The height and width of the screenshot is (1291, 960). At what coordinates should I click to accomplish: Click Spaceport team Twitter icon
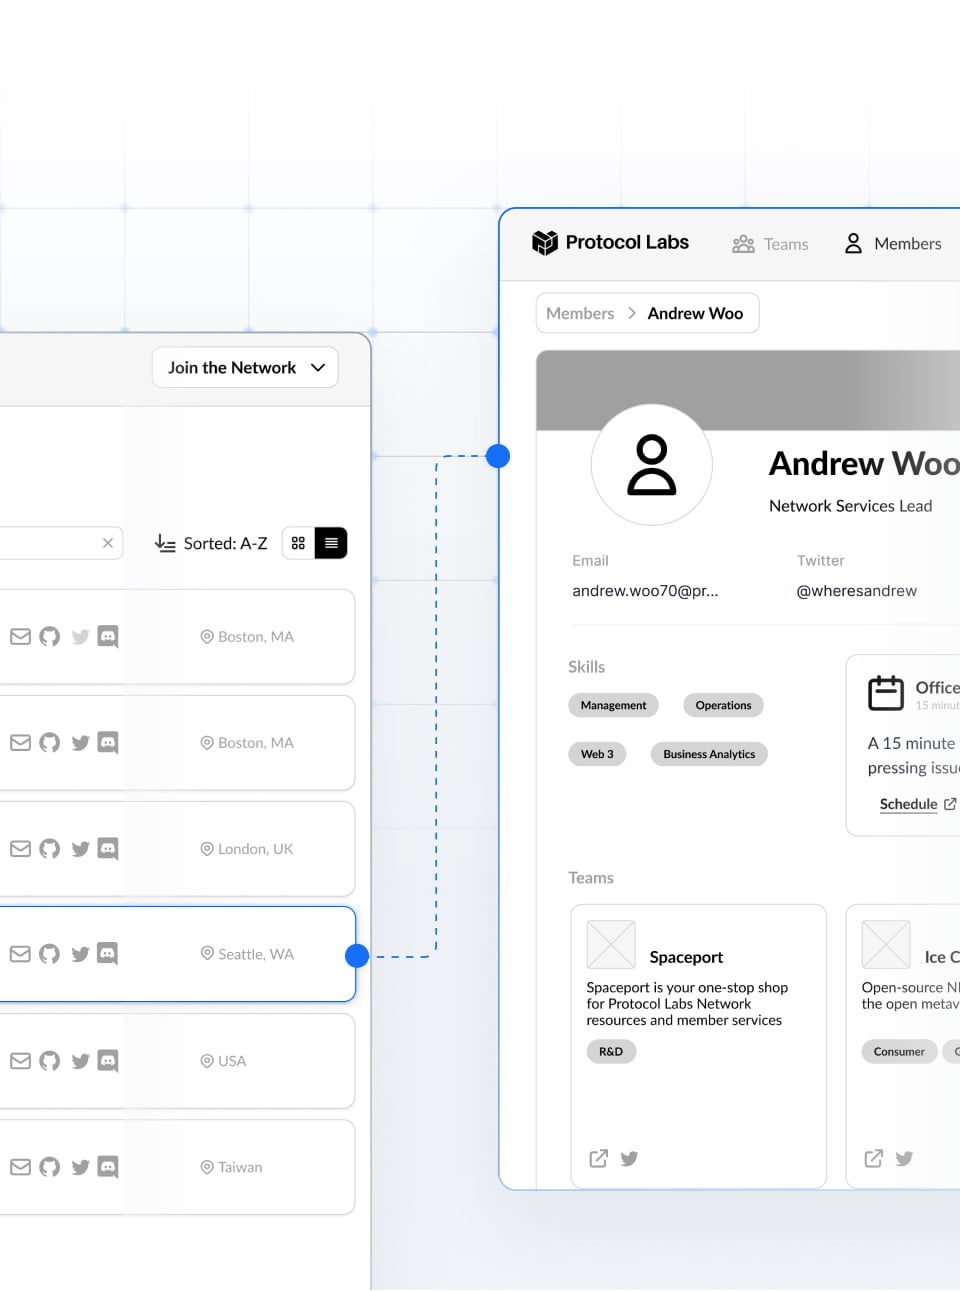(x=629, y=1158)
